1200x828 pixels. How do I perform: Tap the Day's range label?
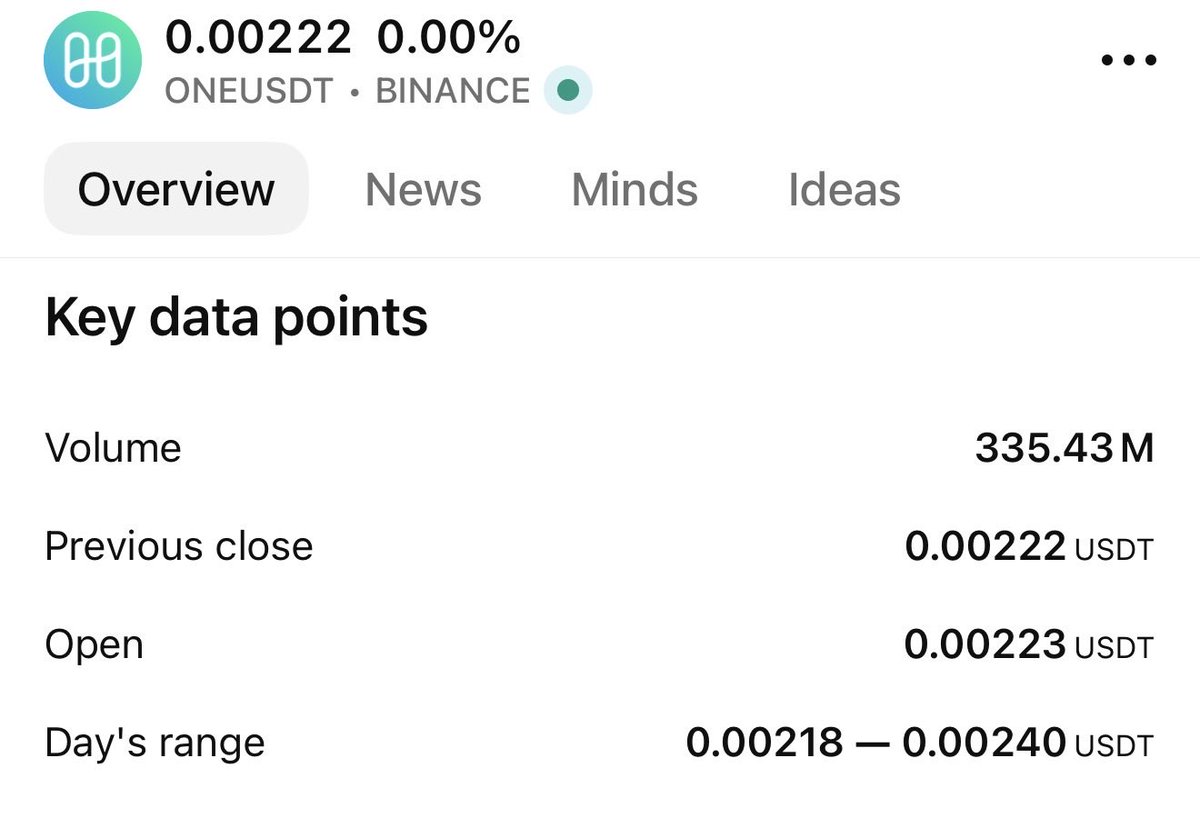(155, 743)
